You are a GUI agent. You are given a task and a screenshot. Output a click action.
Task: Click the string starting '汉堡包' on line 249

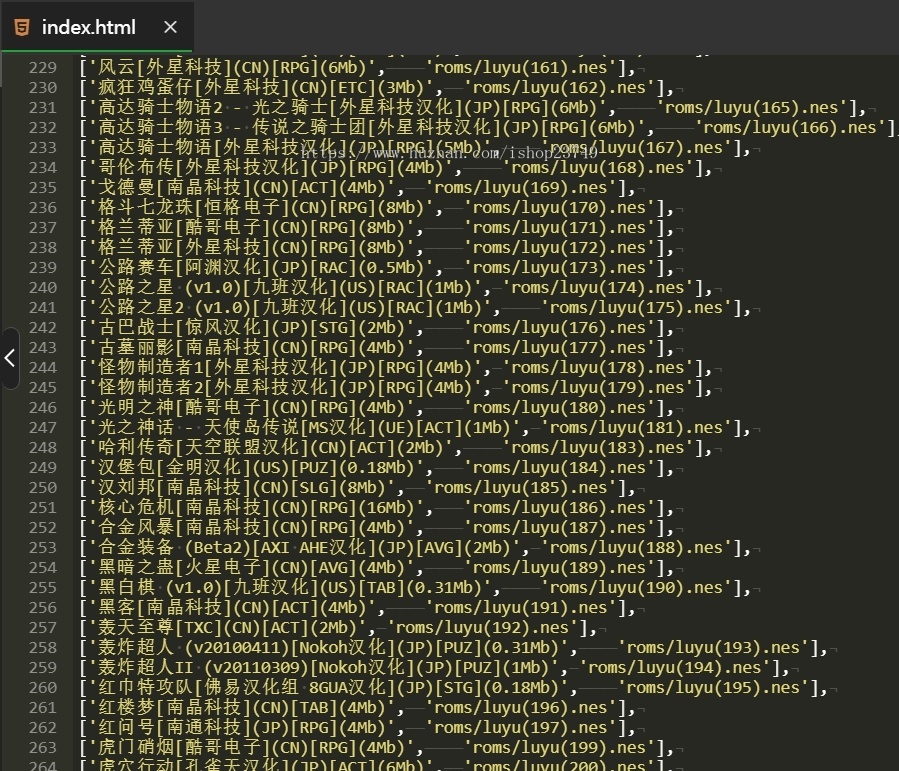[x=256, y=468]
